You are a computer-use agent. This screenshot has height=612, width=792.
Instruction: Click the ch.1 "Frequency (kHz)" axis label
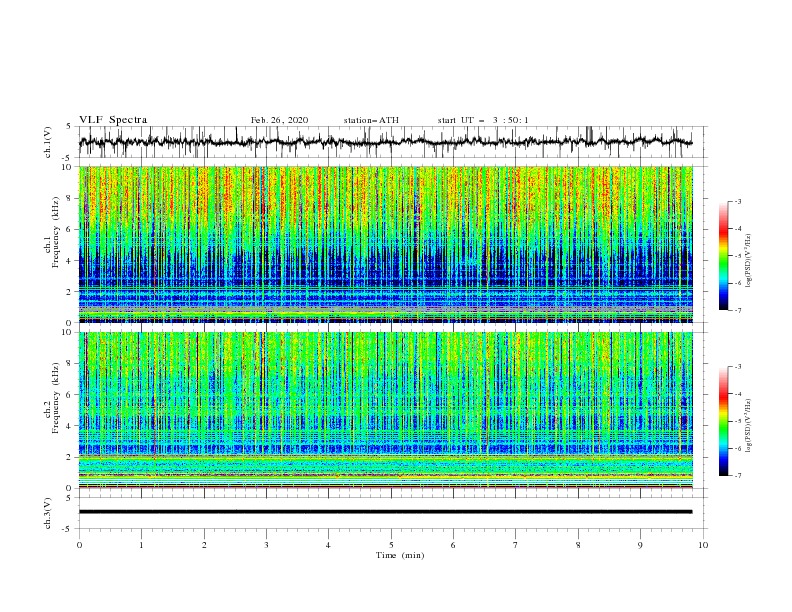click(x=55, y=233)
